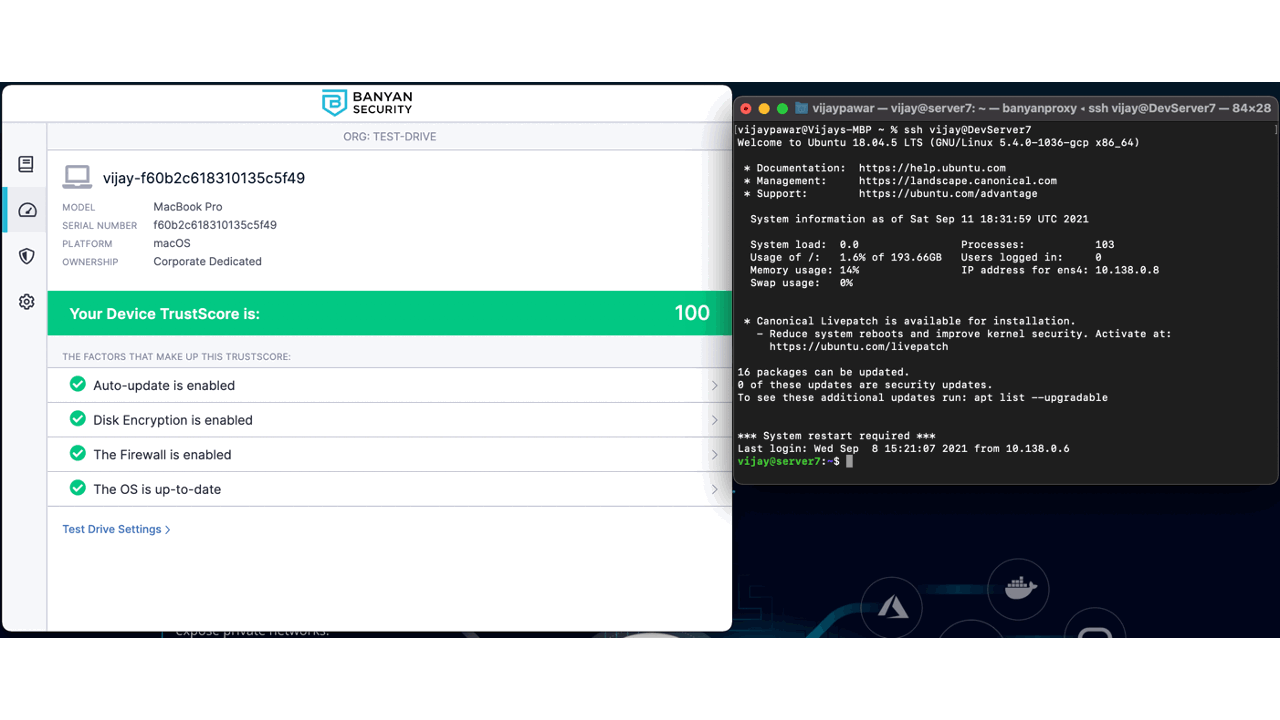Click the ubuntu.com/livepatch URL in terminal
Screen dimensions: 1280x720
858,347
